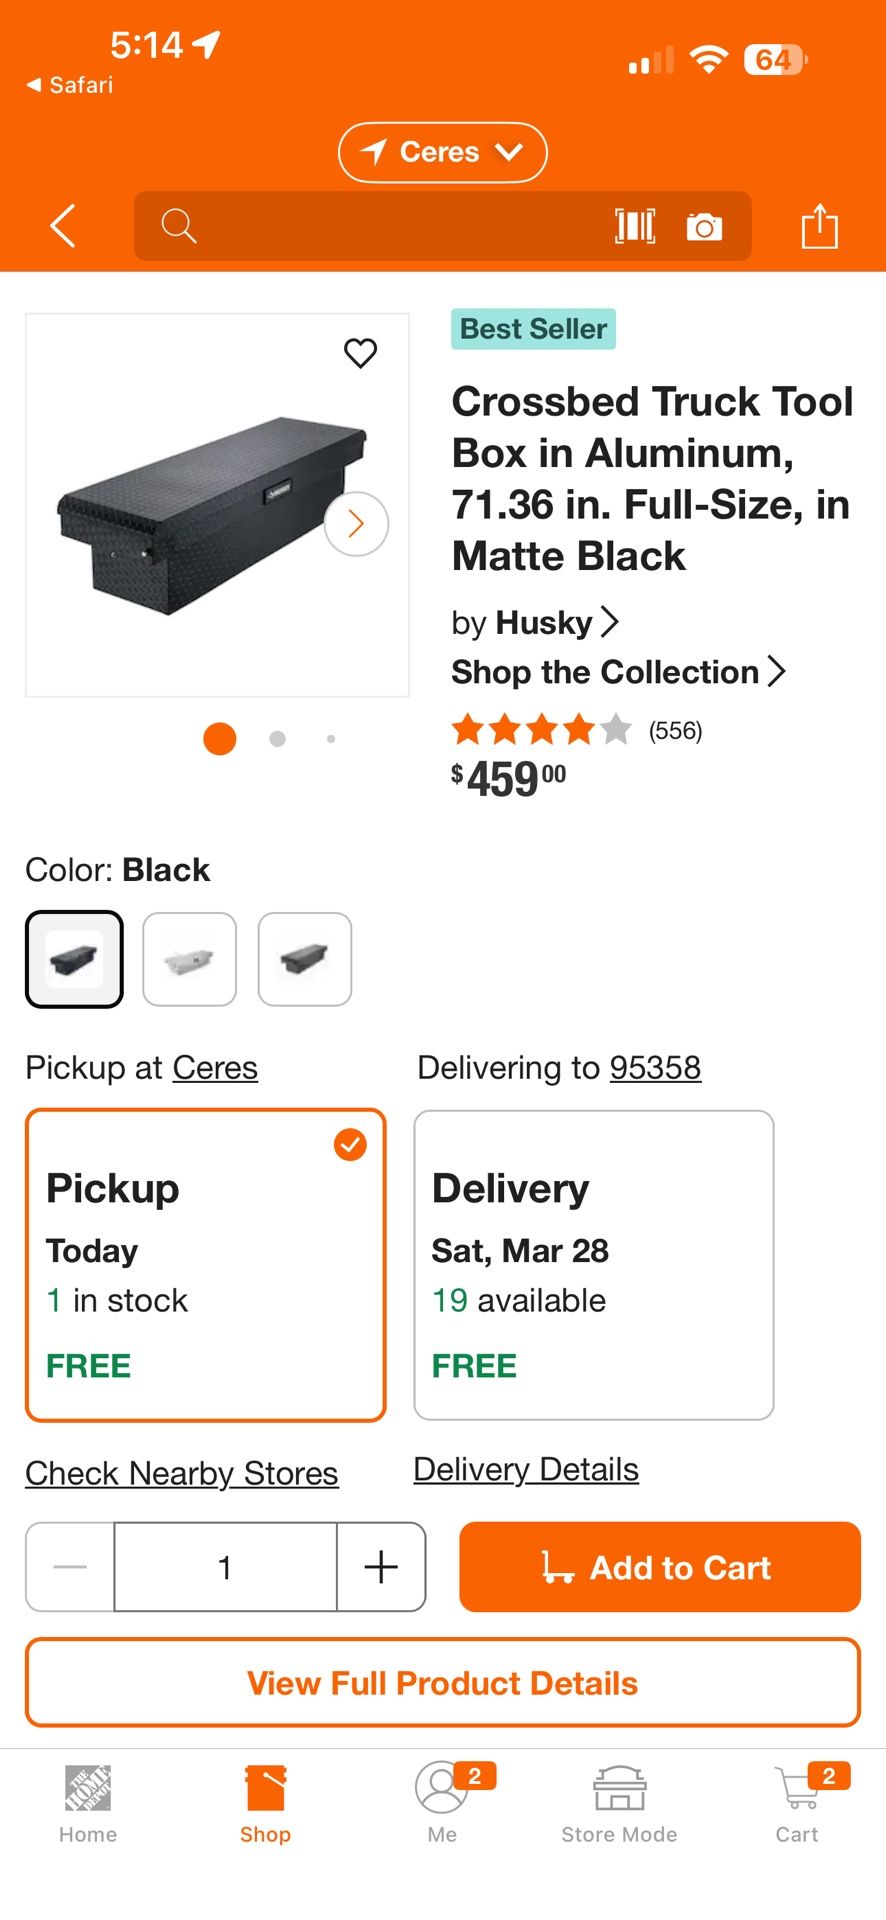The image size is (886, 1920).
Task: Tap the back arrow icon
Action: coord(63,226)
